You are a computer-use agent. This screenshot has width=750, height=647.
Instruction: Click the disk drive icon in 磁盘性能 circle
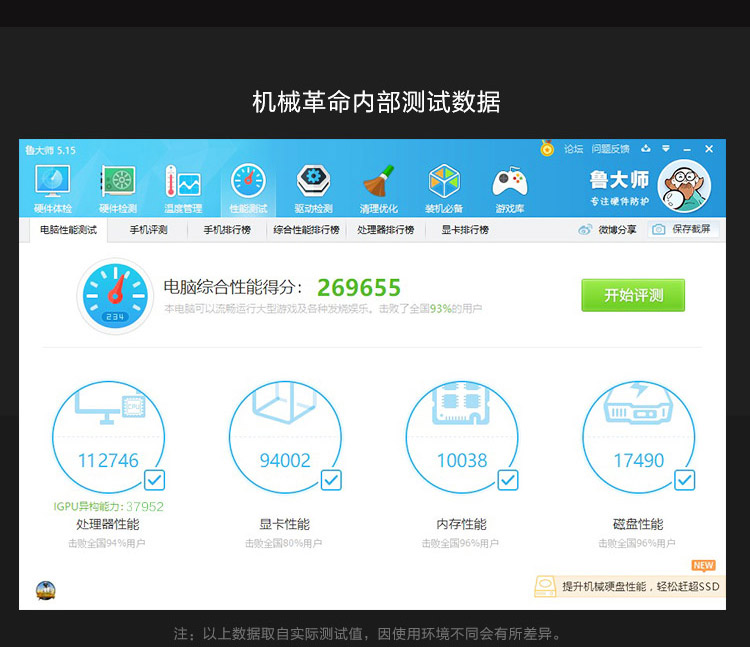638,403
